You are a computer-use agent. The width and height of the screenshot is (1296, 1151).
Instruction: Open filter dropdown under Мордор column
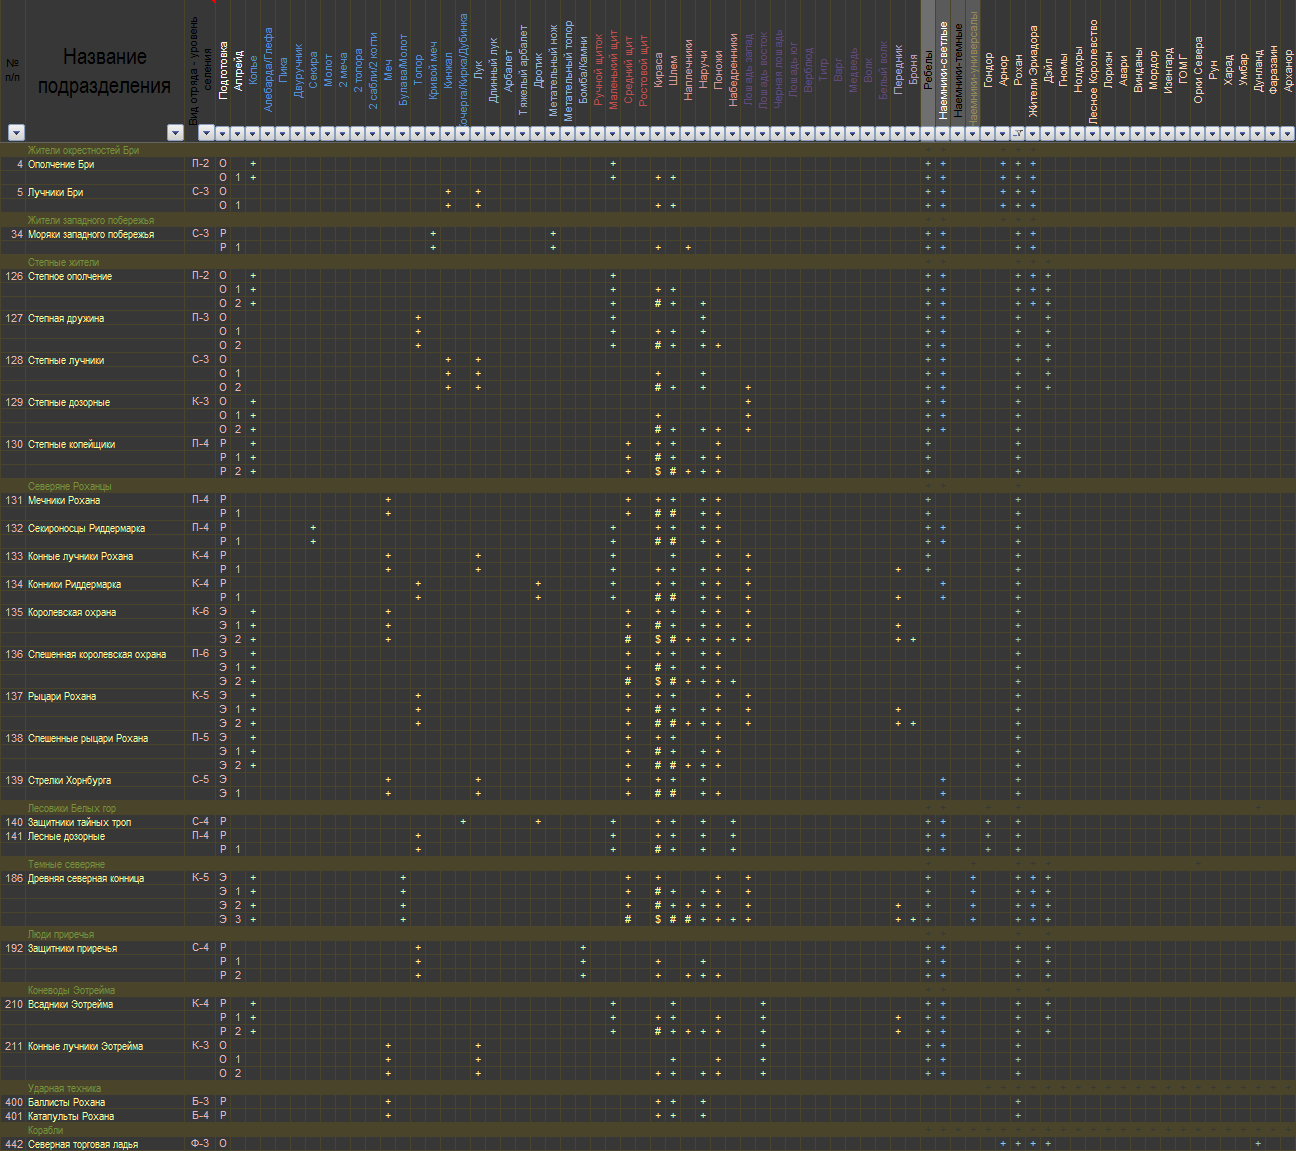click(x=1152, y=133)
